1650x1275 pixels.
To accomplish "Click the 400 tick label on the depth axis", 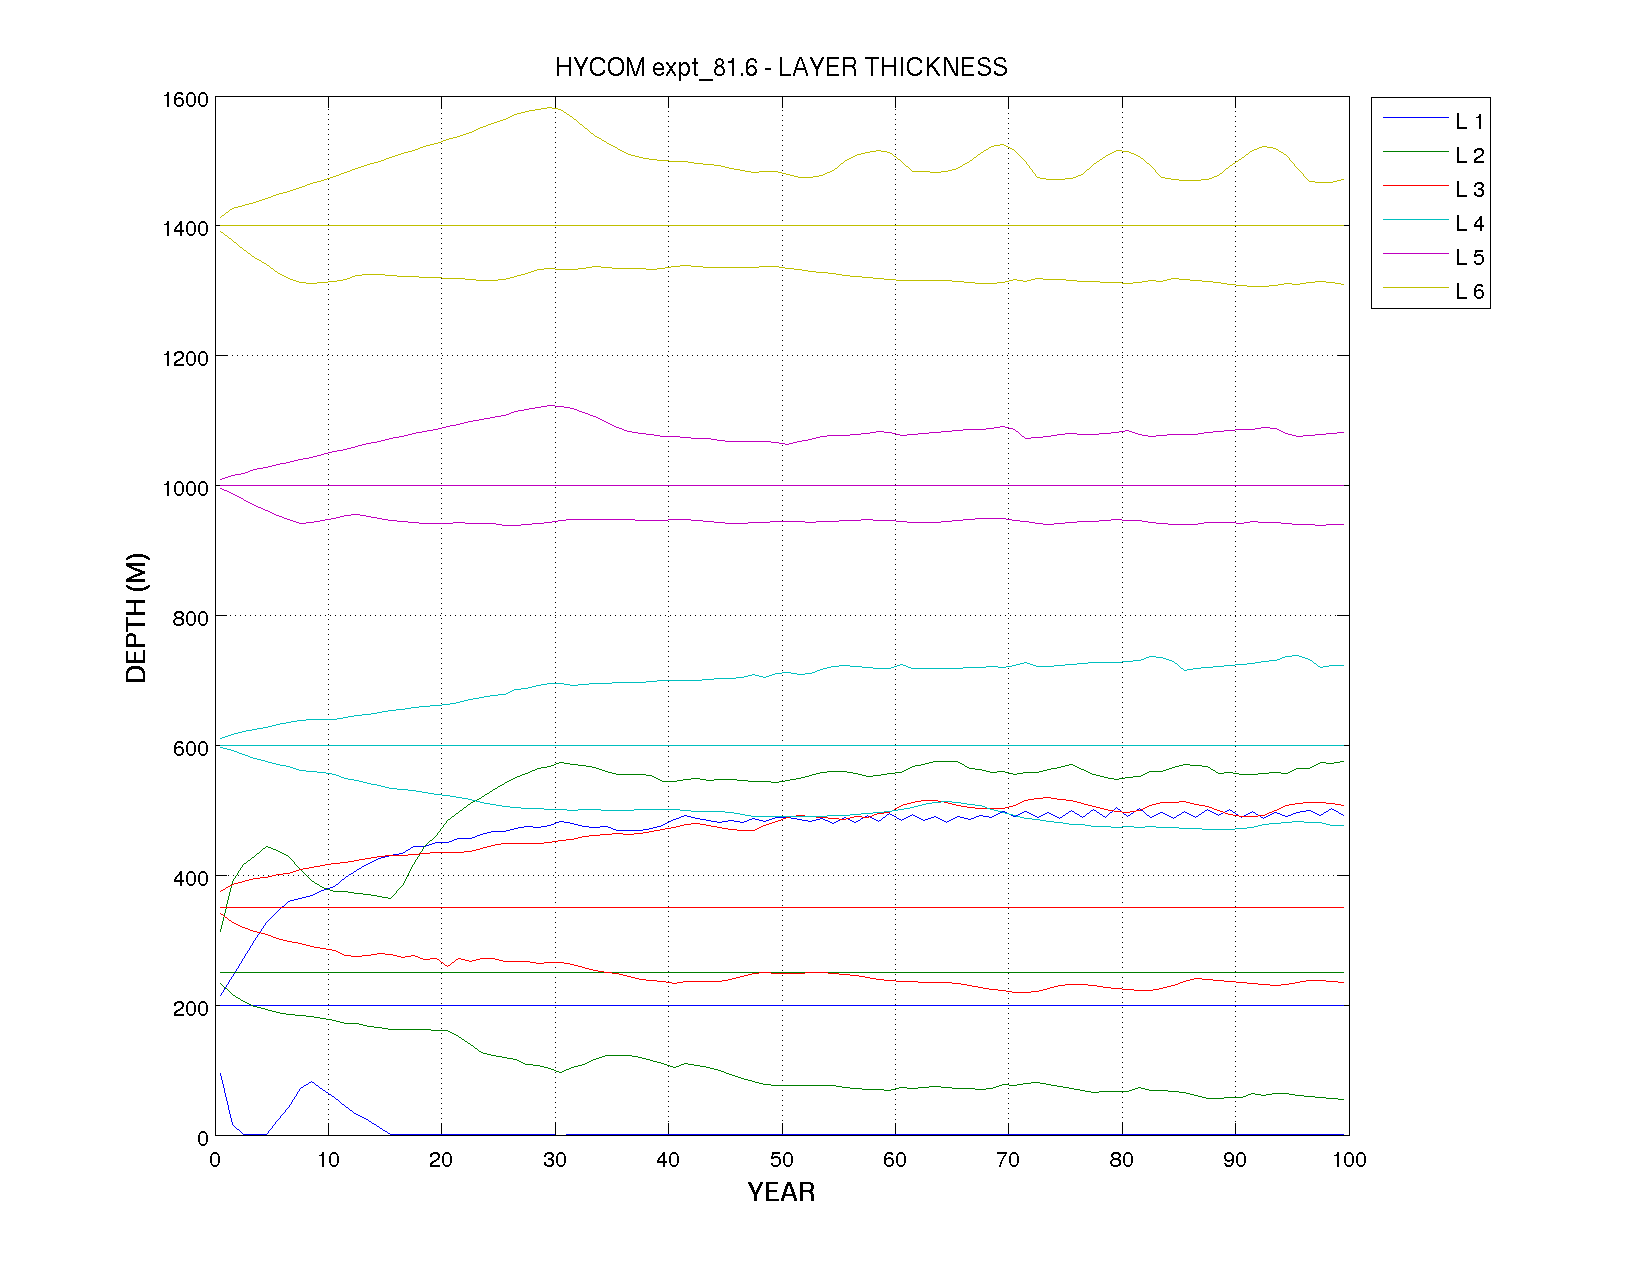I will point(190,878).
